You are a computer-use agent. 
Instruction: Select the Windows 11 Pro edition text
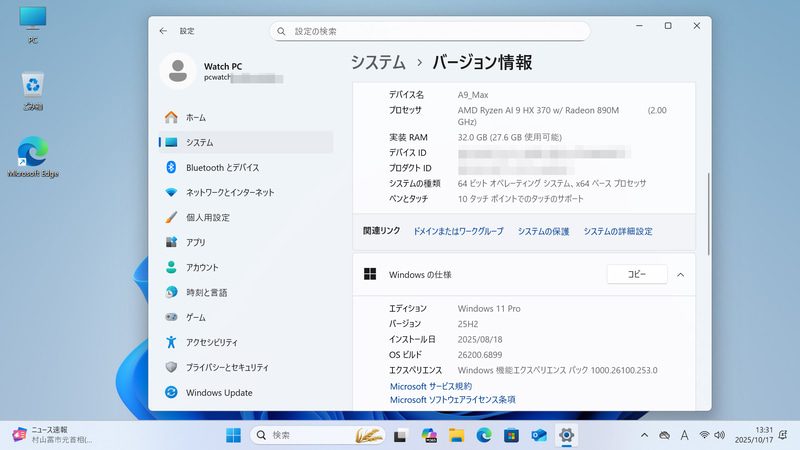click(489, 309)
